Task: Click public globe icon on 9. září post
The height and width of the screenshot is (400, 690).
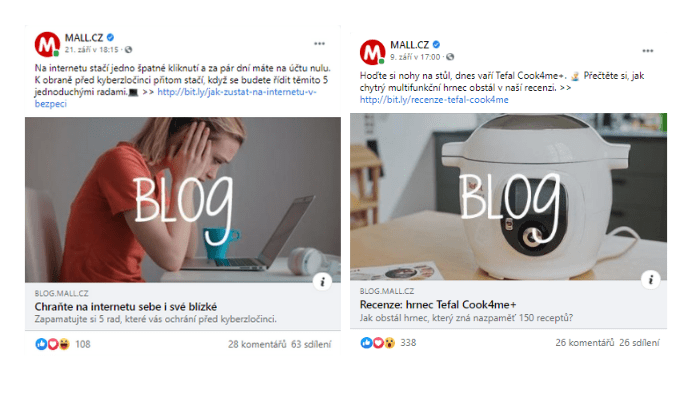Action: pos(450,57)
